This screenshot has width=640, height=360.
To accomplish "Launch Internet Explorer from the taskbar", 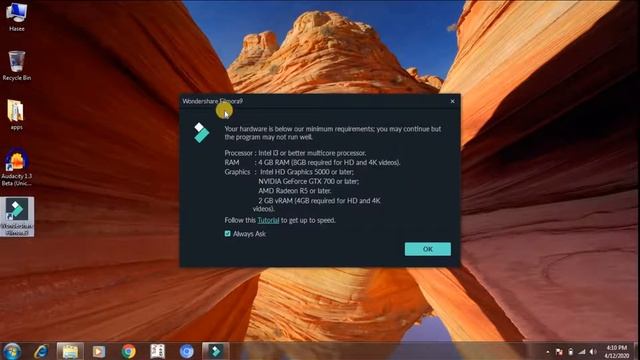I will 41,351.
